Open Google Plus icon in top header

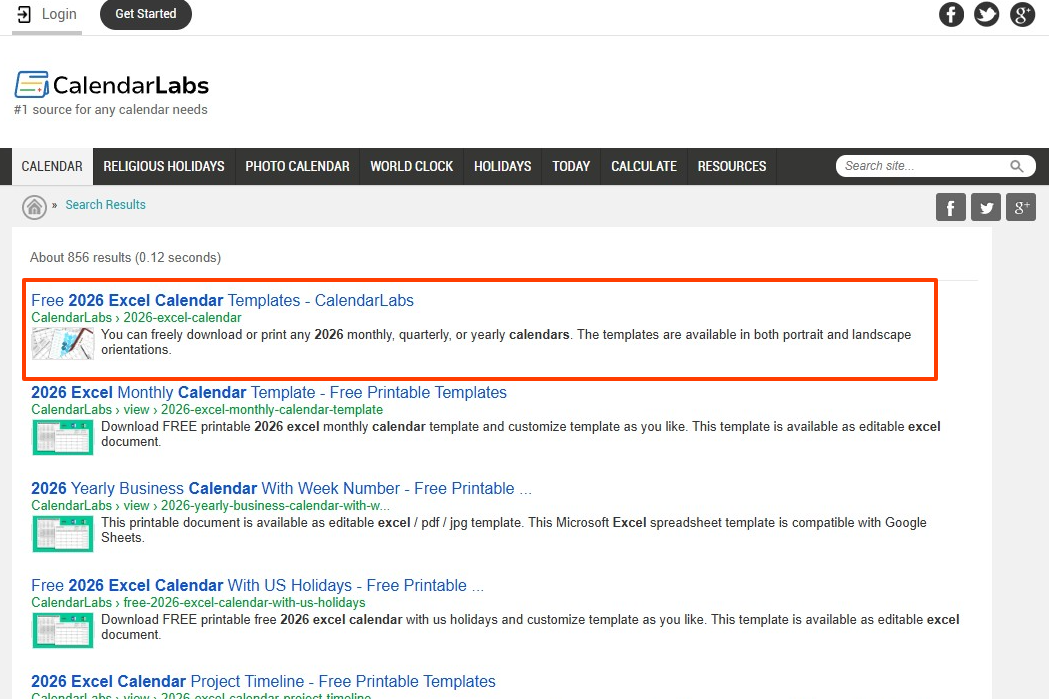(x=1022, y=14)
